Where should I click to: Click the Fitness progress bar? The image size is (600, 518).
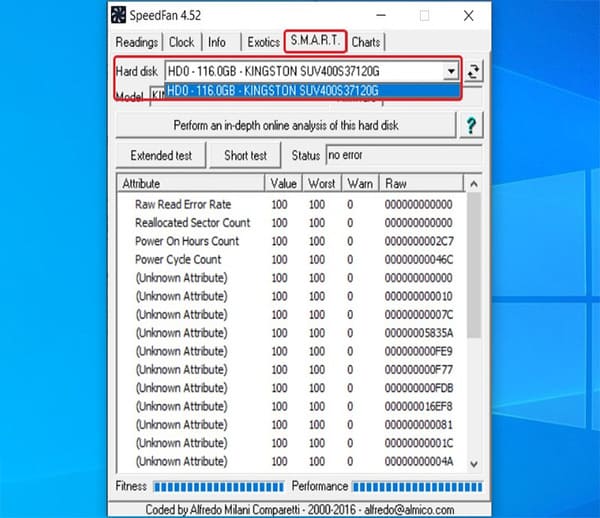click(219, 487)
